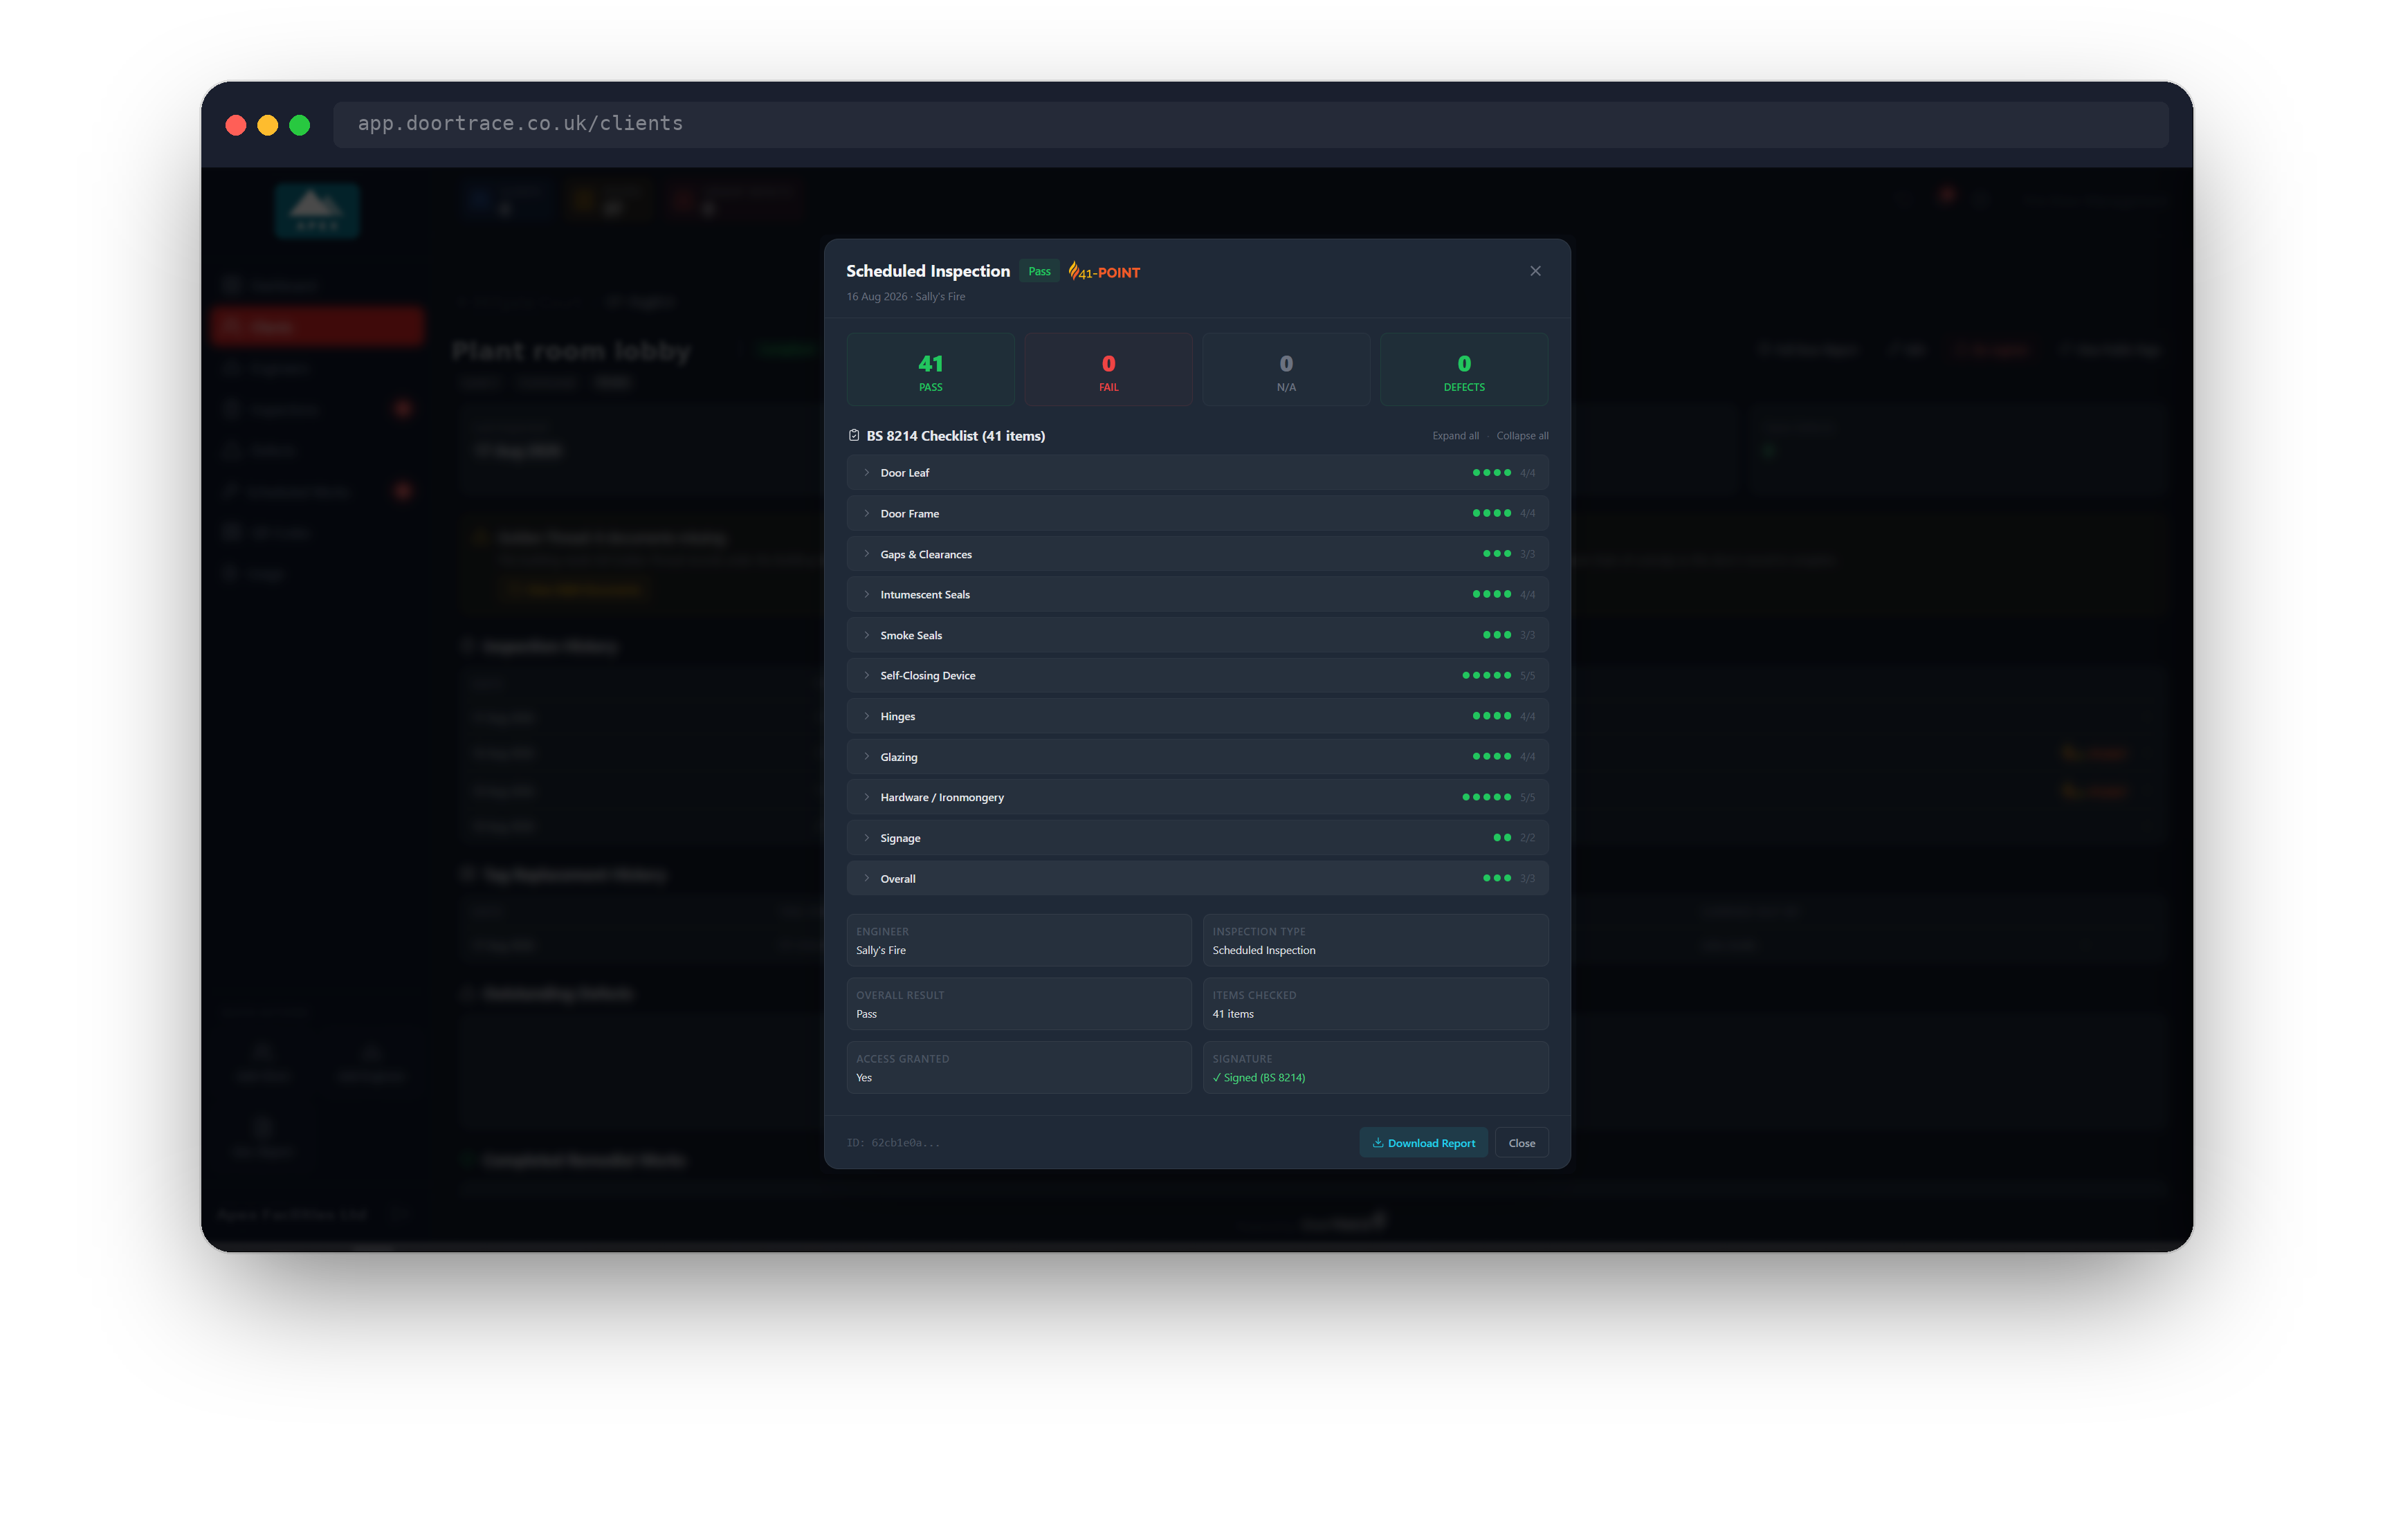
Task: Click the Pass status badge in header
Action: click(x=1039, y=271)
